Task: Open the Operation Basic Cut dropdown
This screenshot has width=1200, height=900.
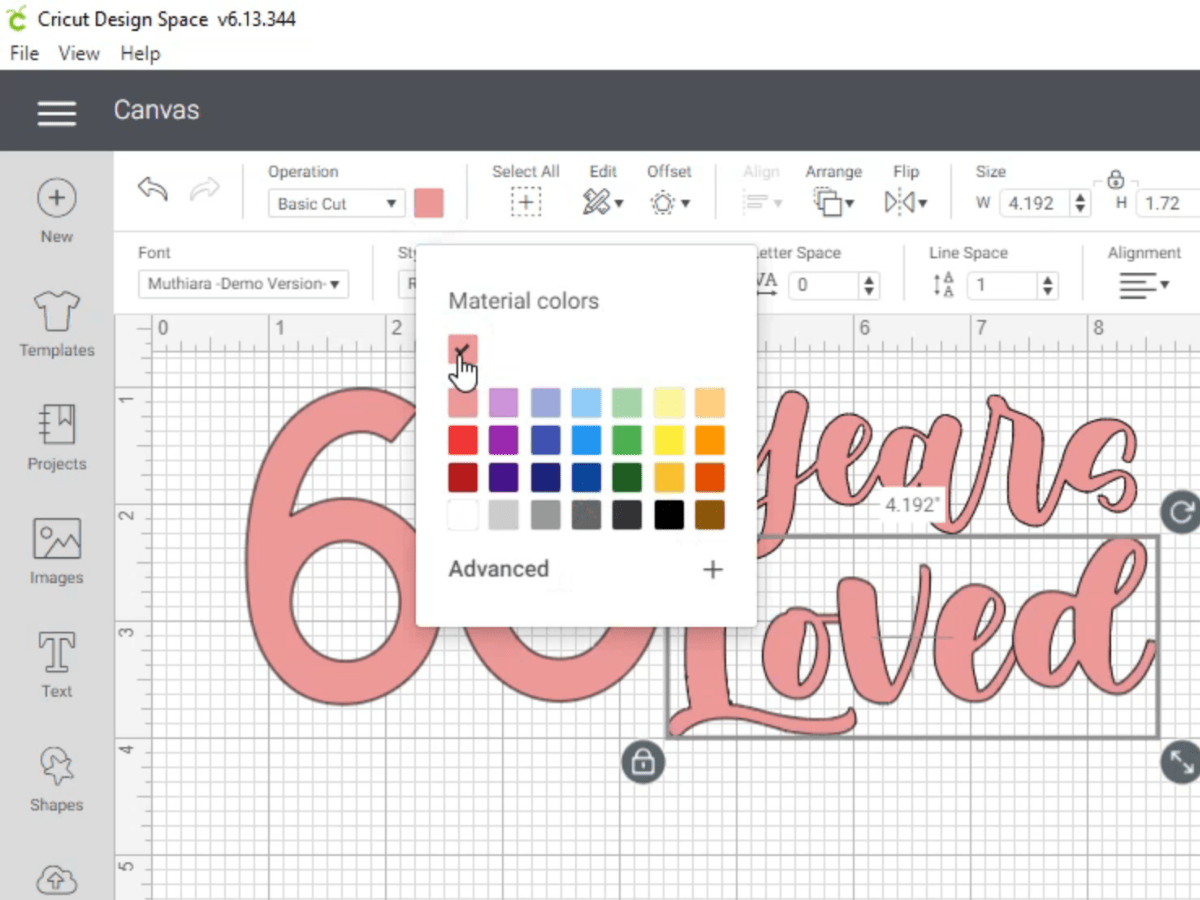Action: coord(337,203)
